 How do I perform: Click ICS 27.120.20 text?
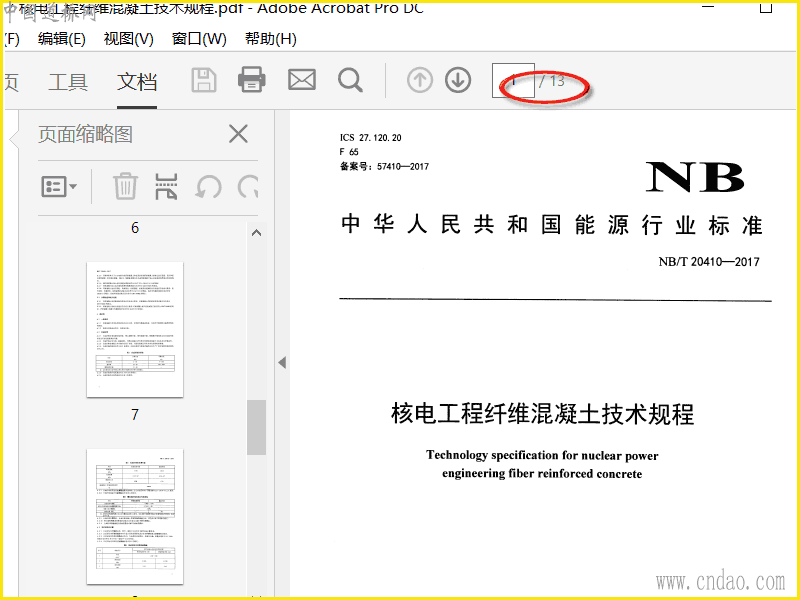[x=370, y=138]
